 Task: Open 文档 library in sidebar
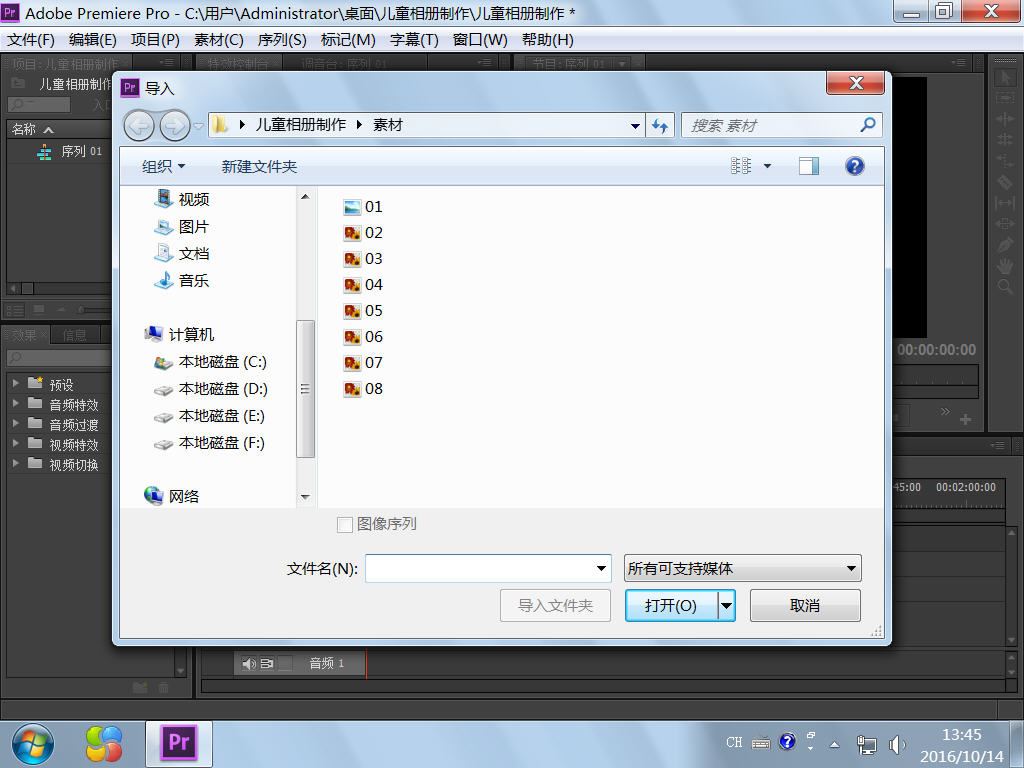(182, 253)
